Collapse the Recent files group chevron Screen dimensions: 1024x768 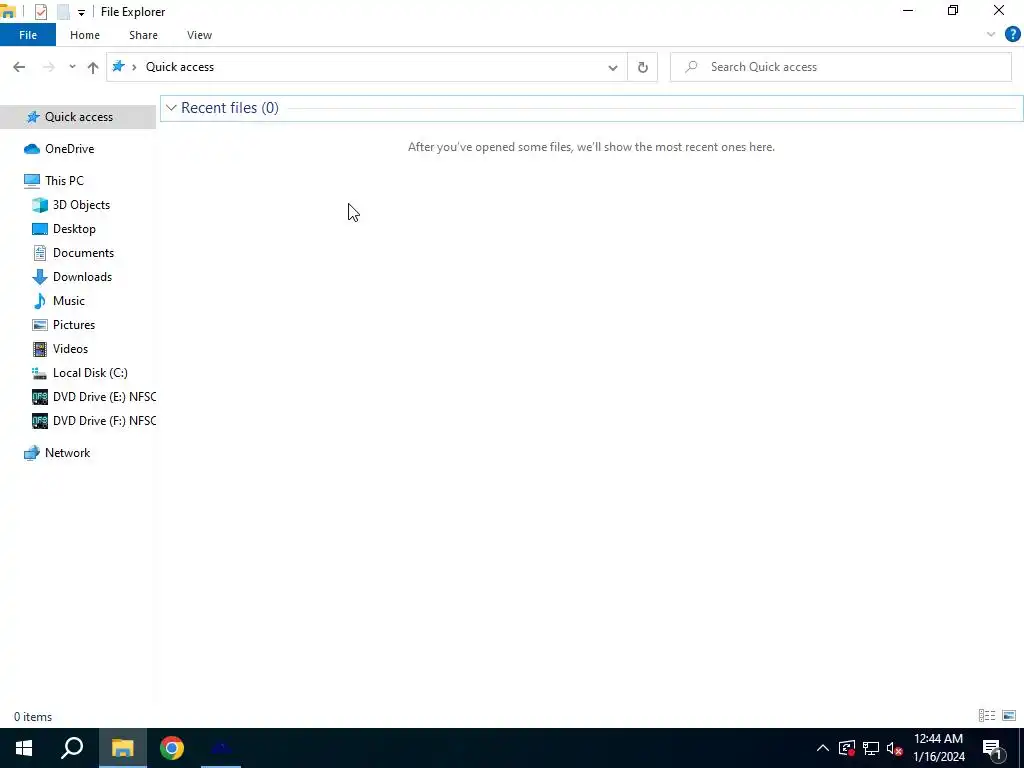pyautogui.click(x=171, y=108)
